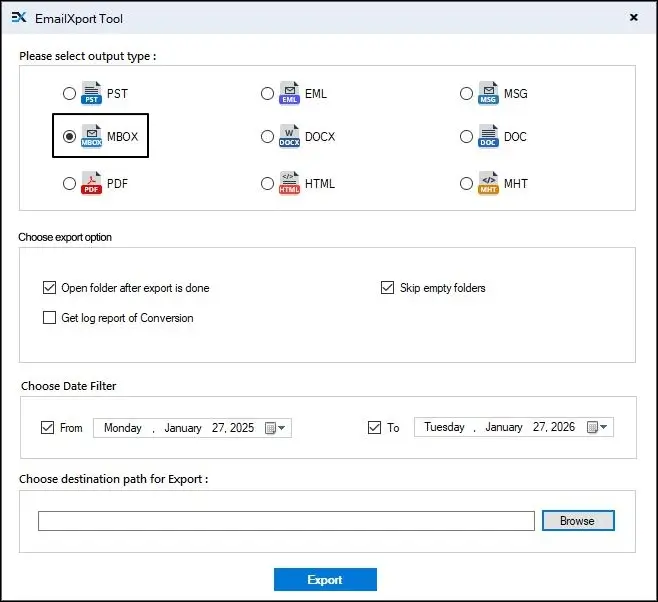Click the DOCX label text

(320, 136)
